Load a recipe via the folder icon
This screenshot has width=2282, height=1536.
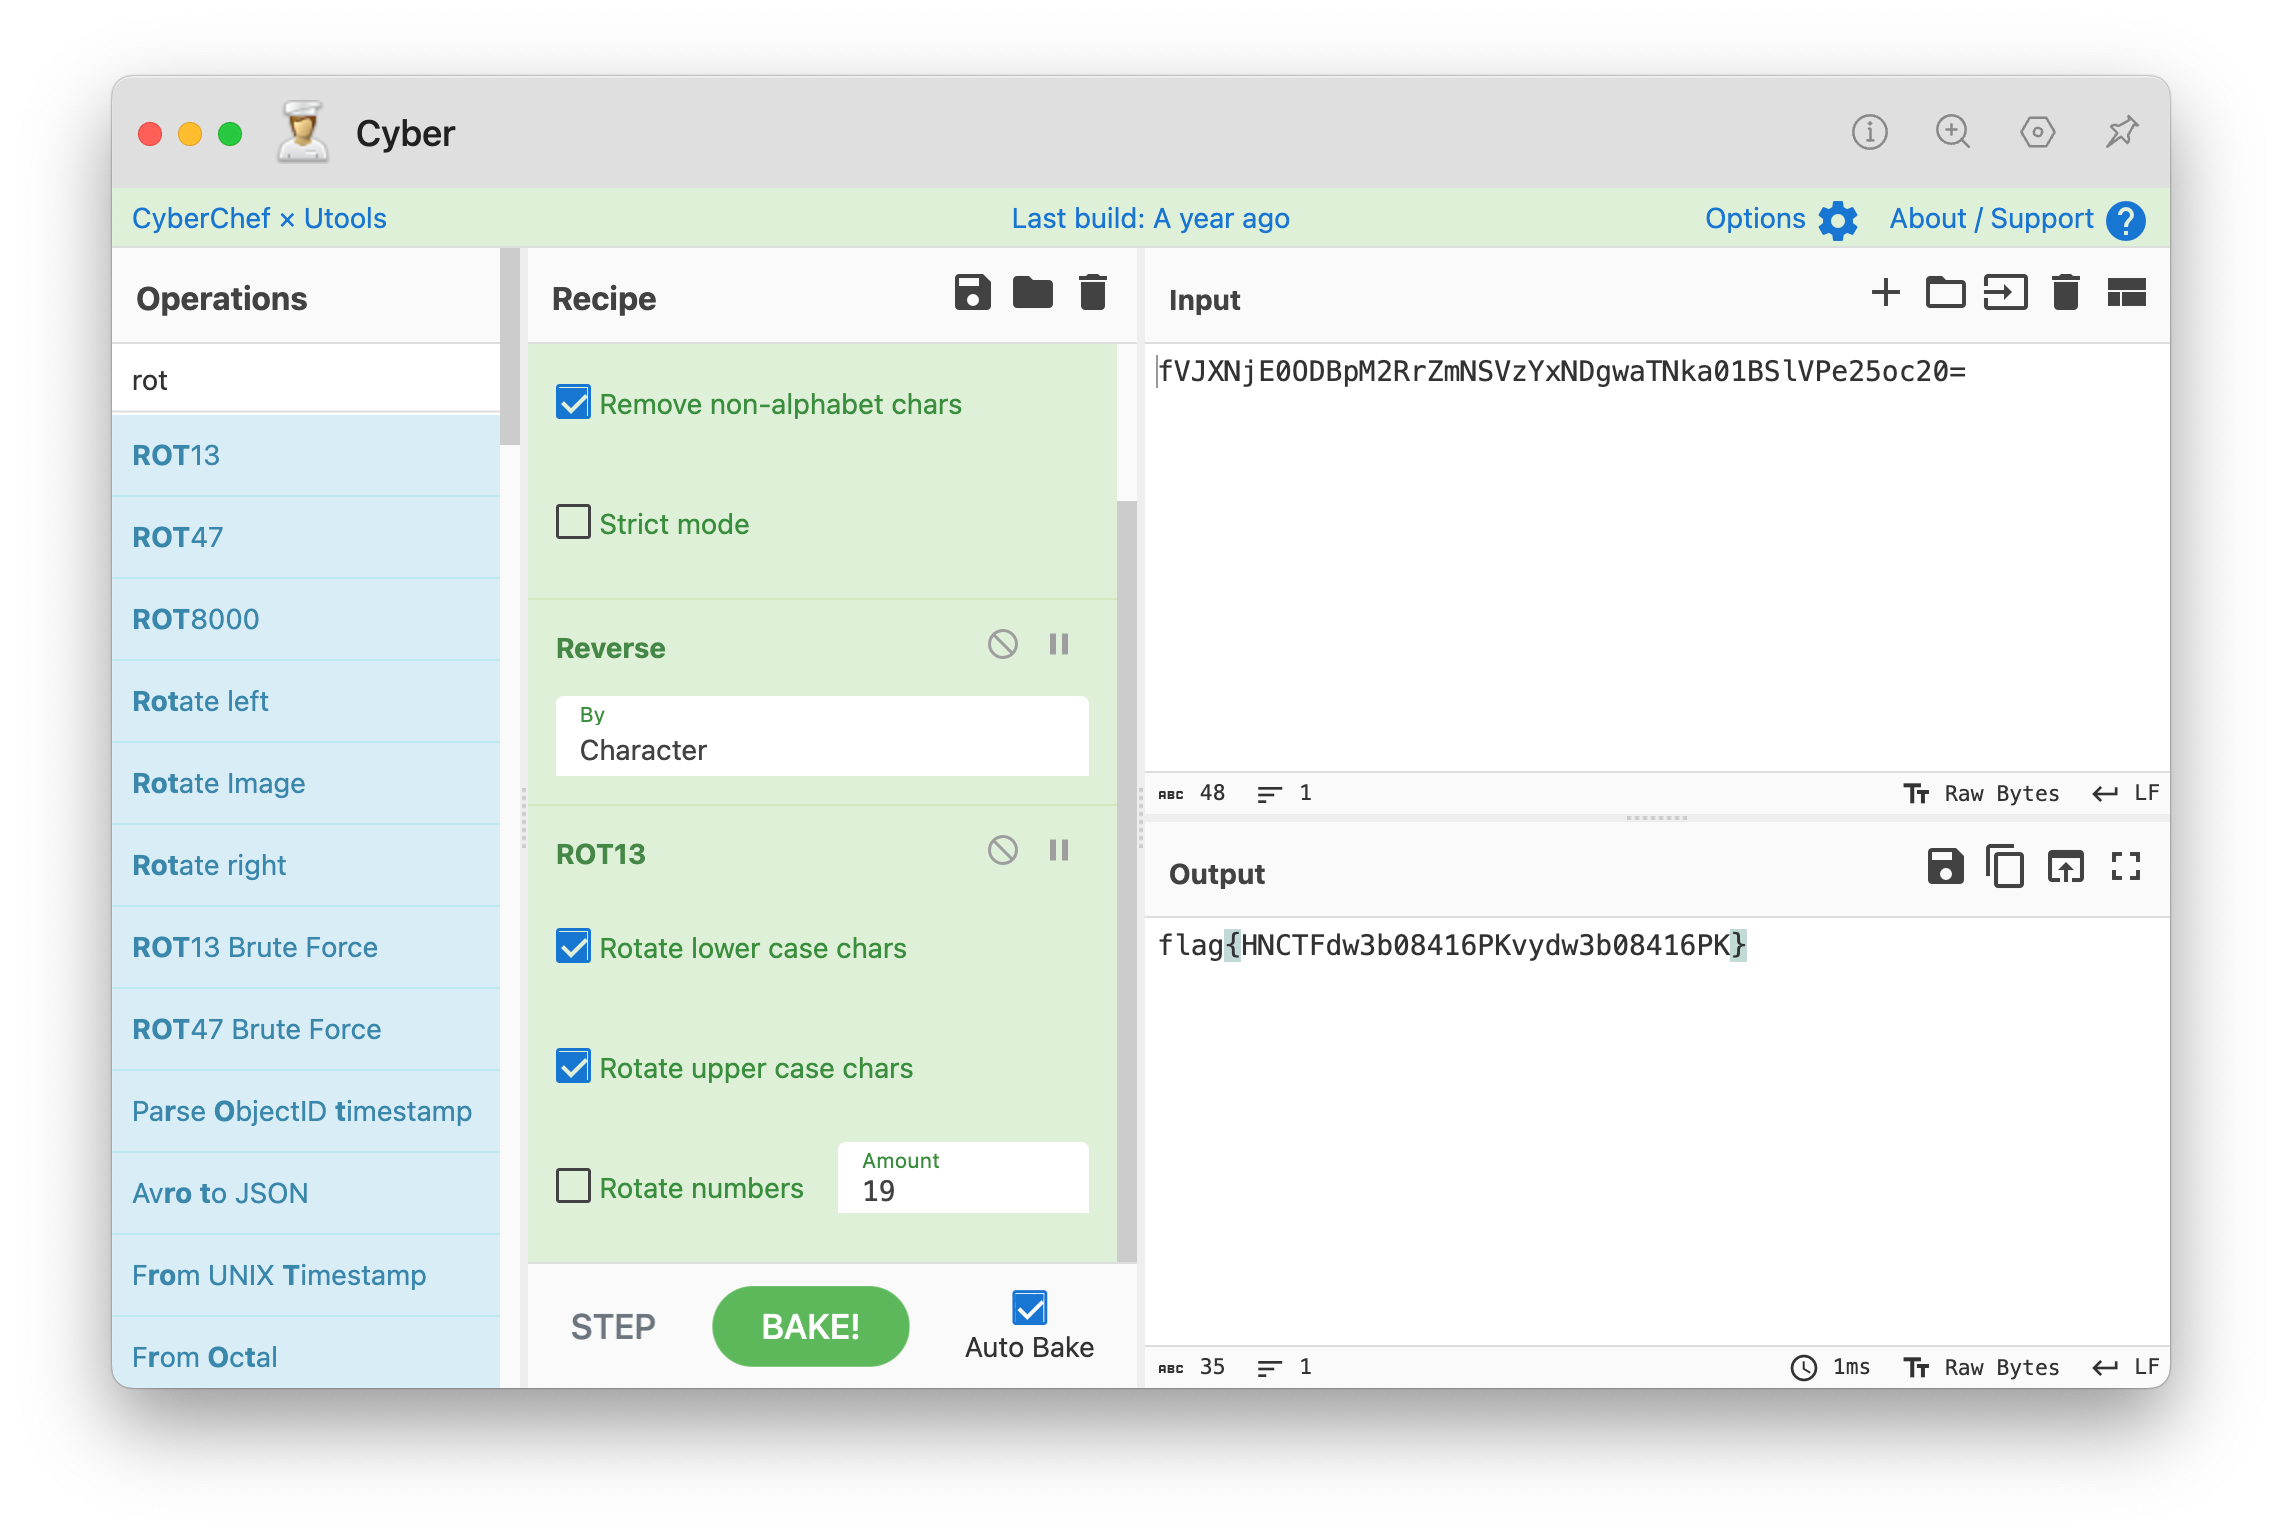[1032, 293]
